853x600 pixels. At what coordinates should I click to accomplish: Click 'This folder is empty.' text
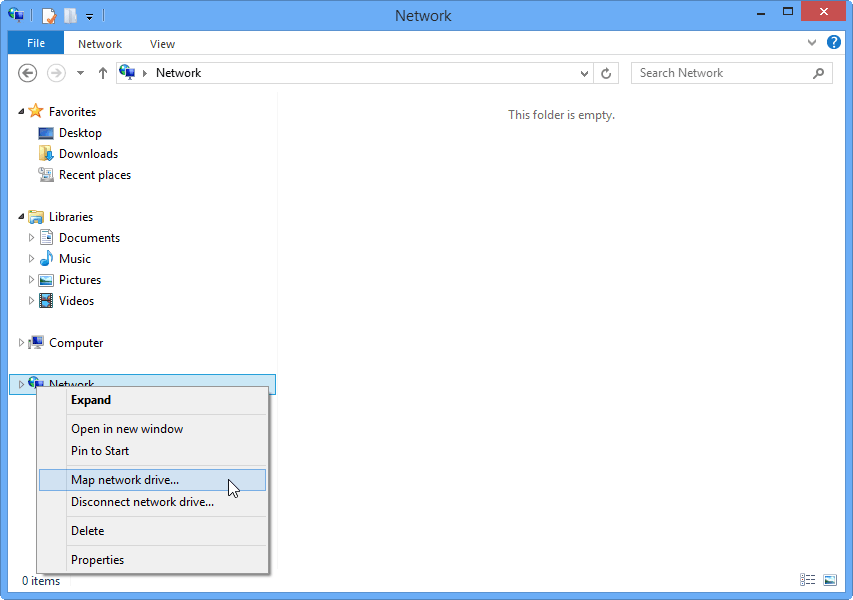pos(561,115)
